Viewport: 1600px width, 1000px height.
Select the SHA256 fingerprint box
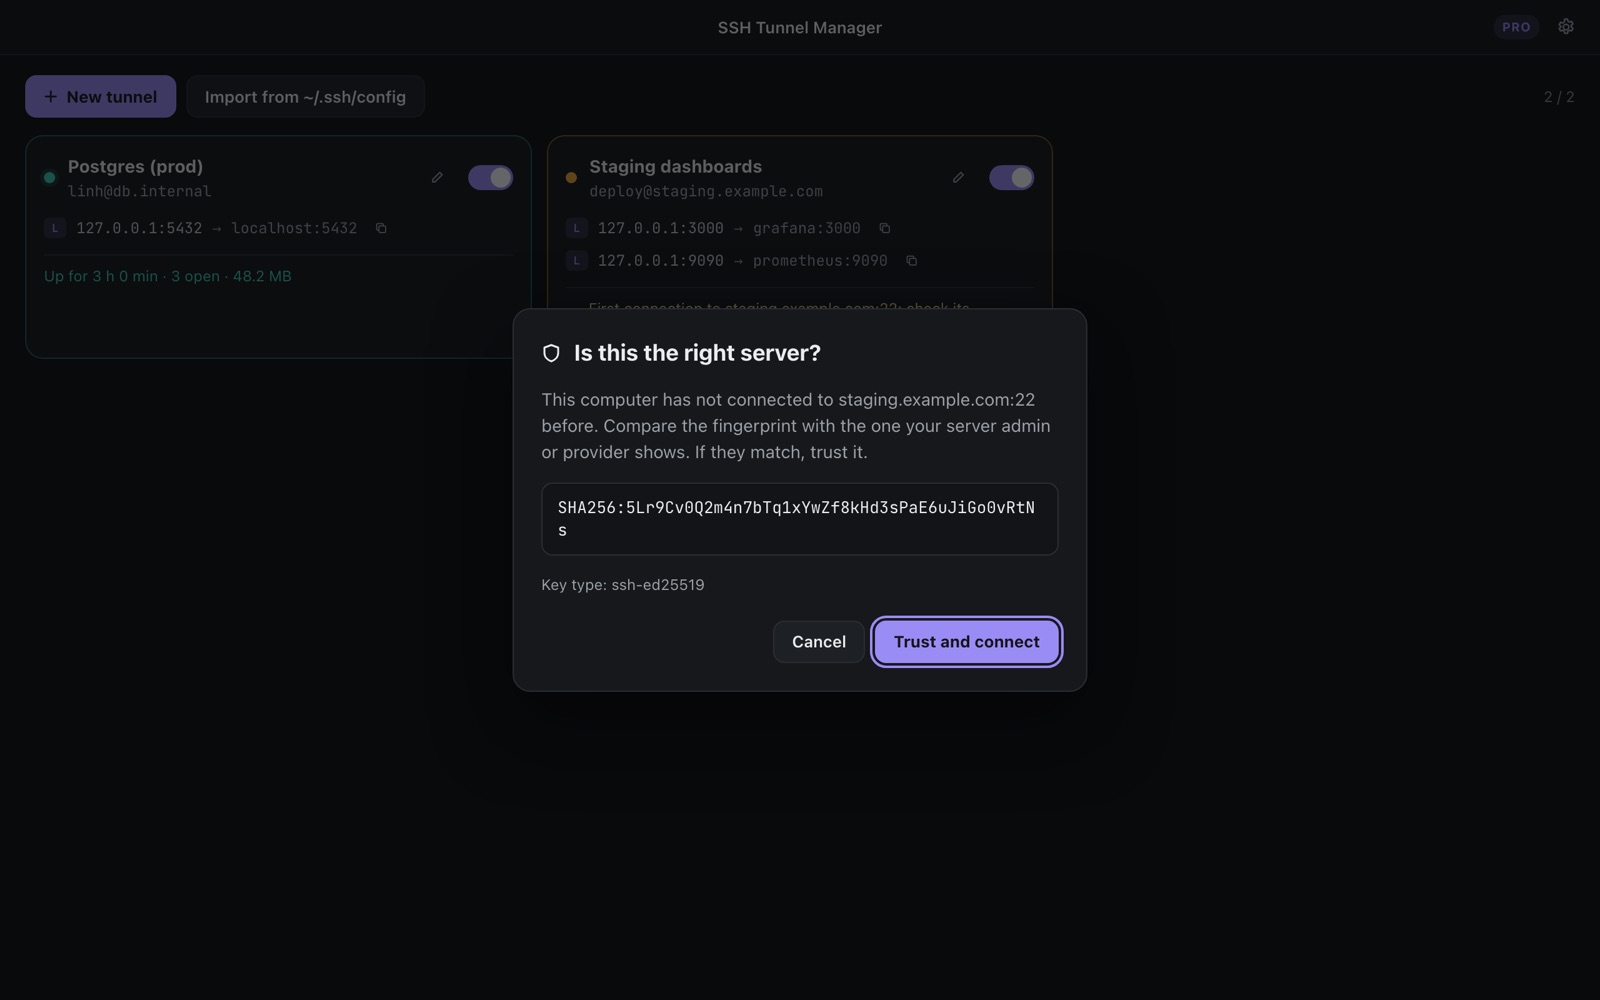799,519
